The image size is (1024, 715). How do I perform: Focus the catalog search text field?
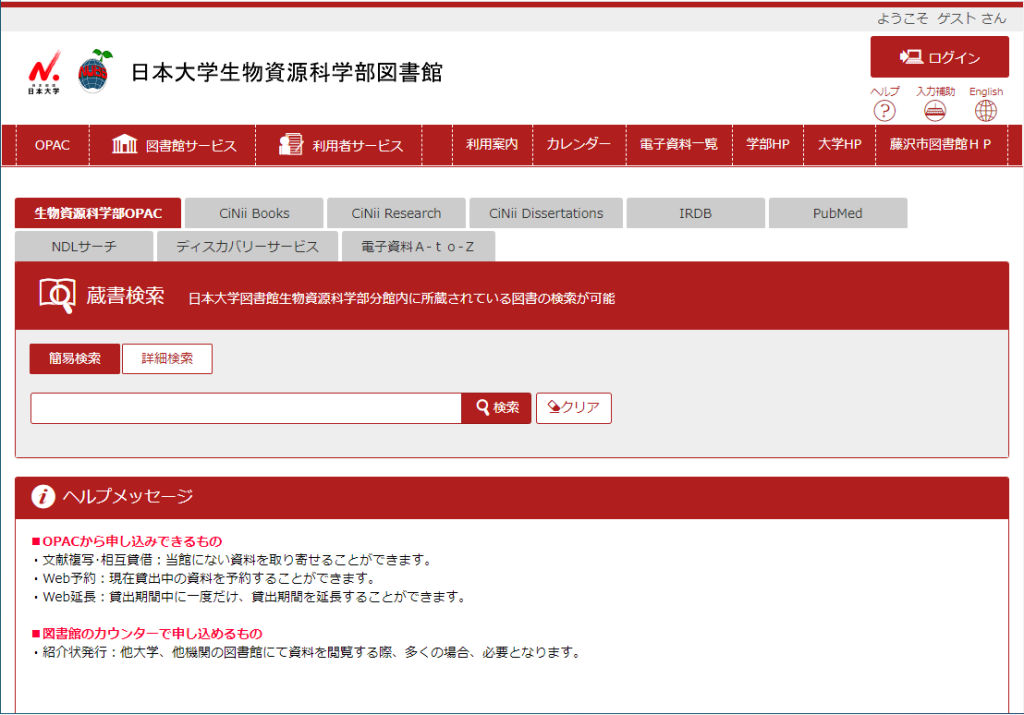pyautogui.click(x=246, y=408)
